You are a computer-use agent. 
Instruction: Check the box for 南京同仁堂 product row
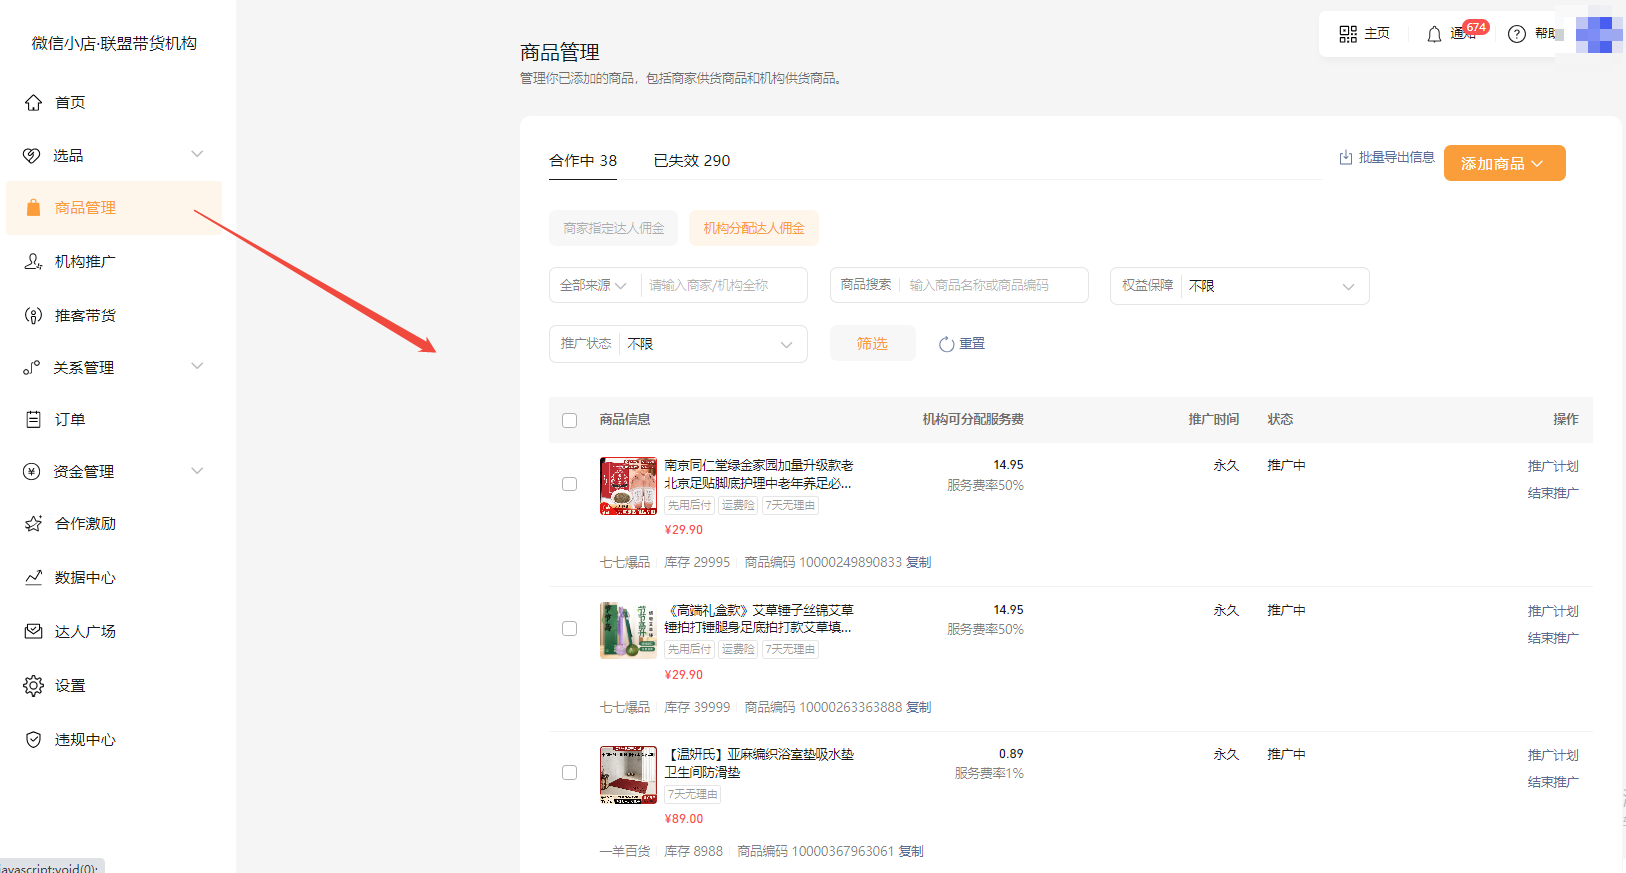click(x=570, y=484)
